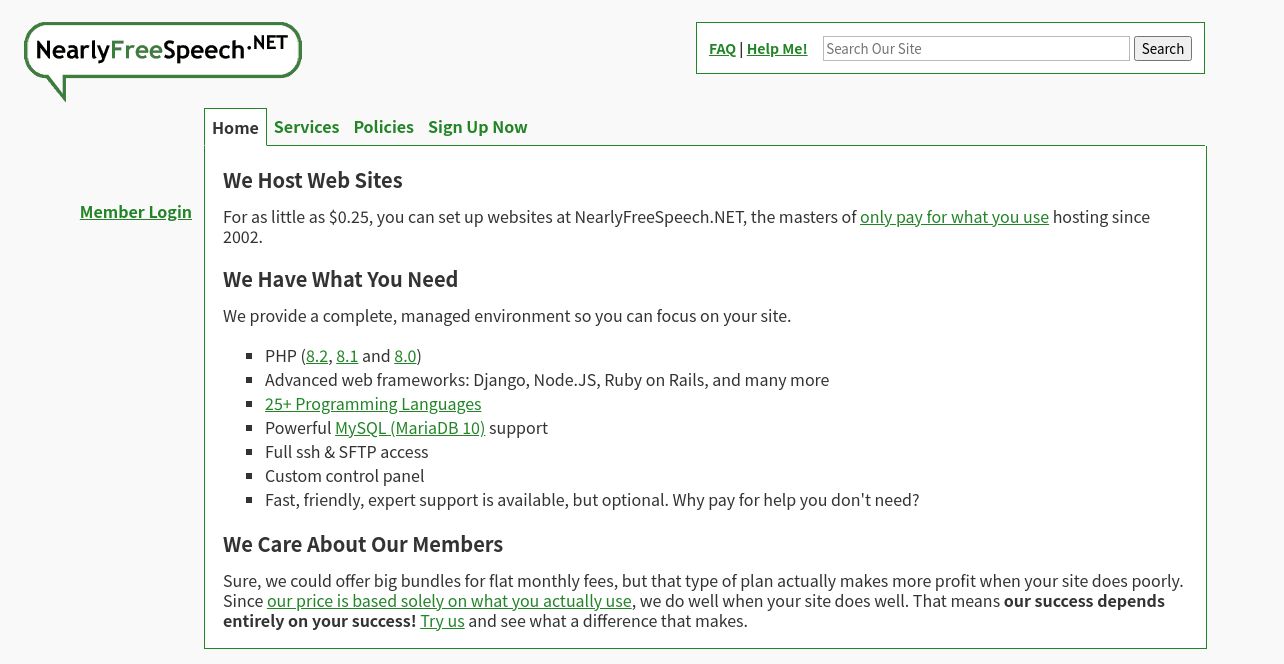
Task: Click the We Have What You Need heading
Action: coord(340,280)
